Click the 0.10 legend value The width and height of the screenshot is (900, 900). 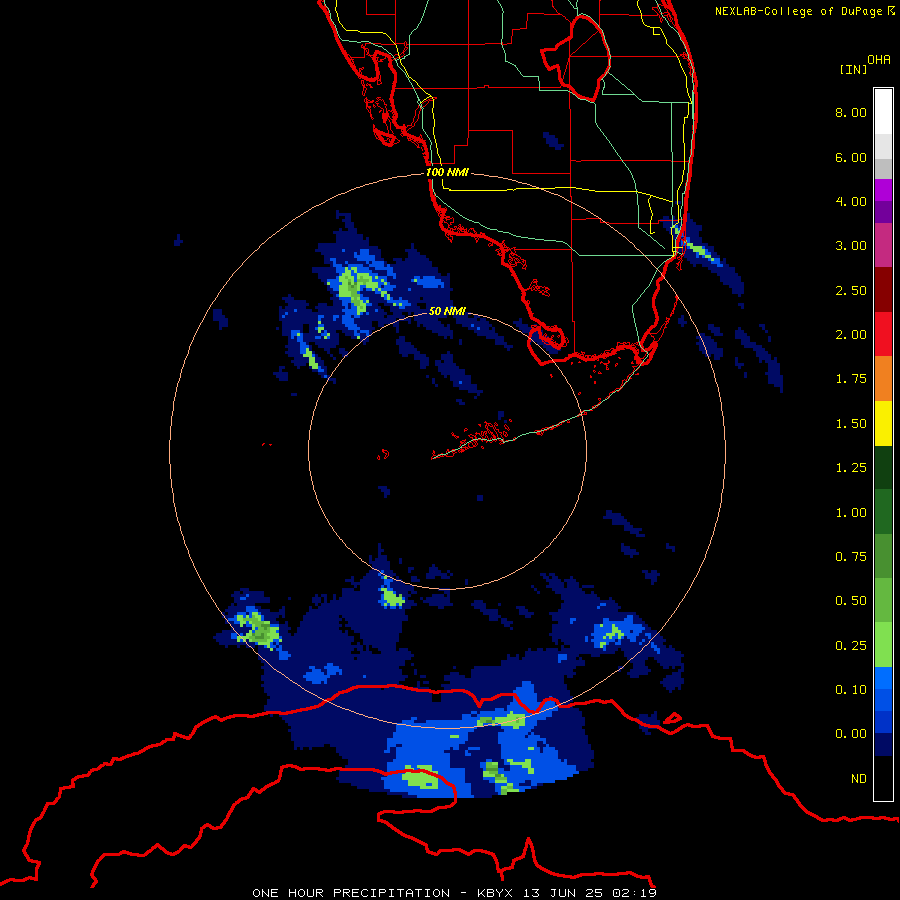851,690
